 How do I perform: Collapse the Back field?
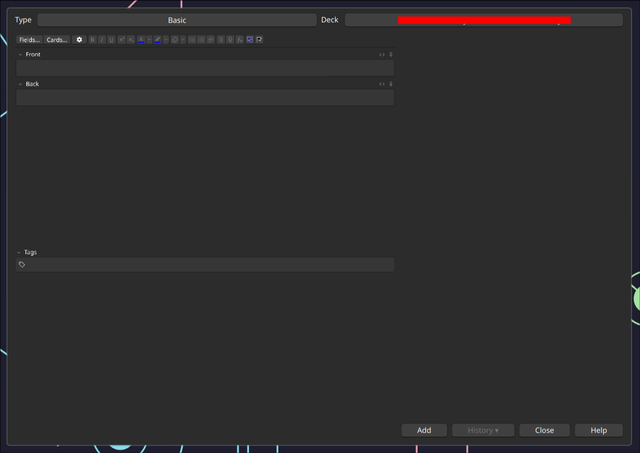[20, 84]
